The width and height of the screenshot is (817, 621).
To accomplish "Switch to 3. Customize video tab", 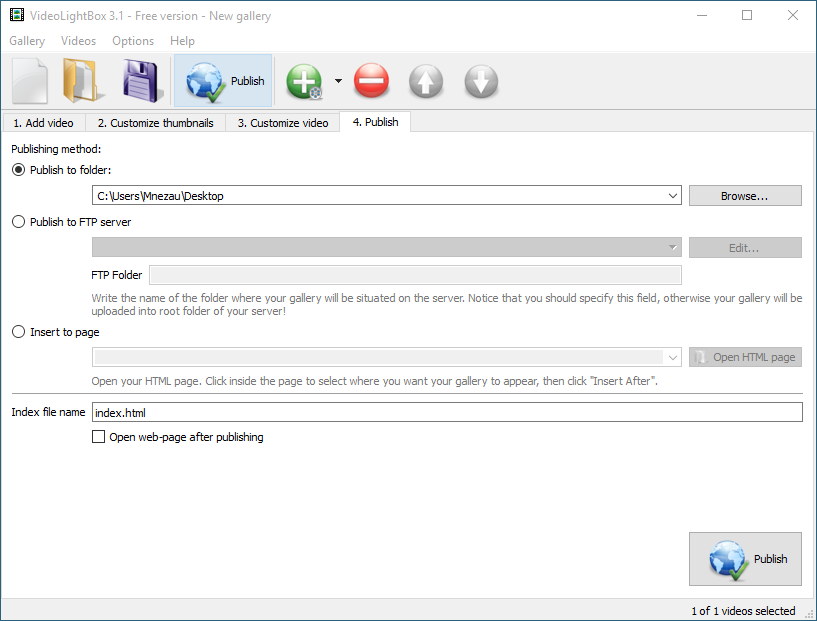I will point(283,123).
